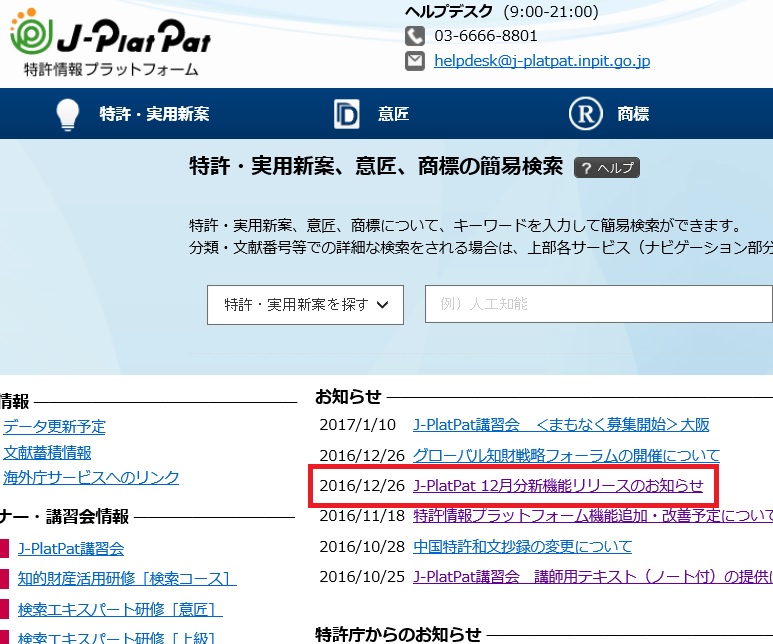The width and height of the screenshot is (773, 644).
Task: Click the light bulb patent icon
Action: (68, 114)
